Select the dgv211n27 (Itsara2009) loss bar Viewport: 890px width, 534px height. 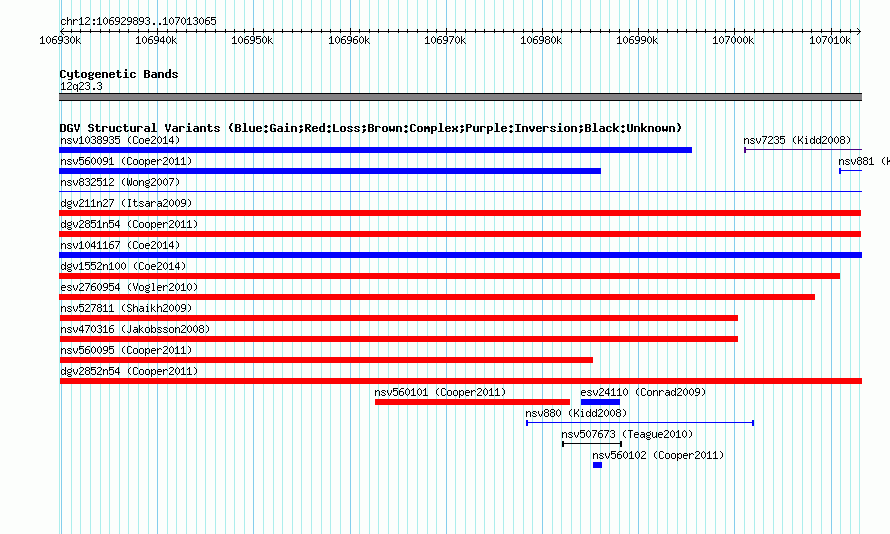tap(460, 213)
